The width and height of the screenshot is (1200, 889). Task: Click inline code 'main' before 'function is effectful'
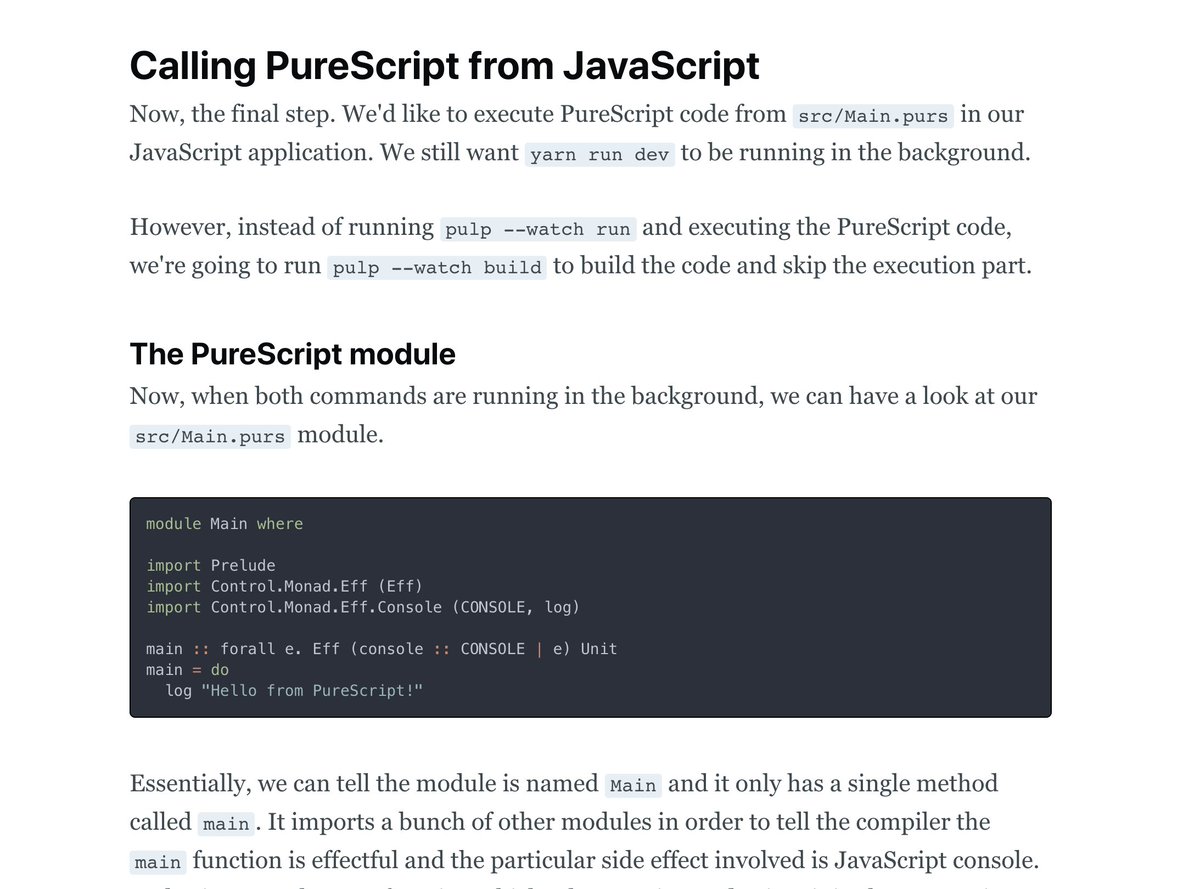point(158,862)
